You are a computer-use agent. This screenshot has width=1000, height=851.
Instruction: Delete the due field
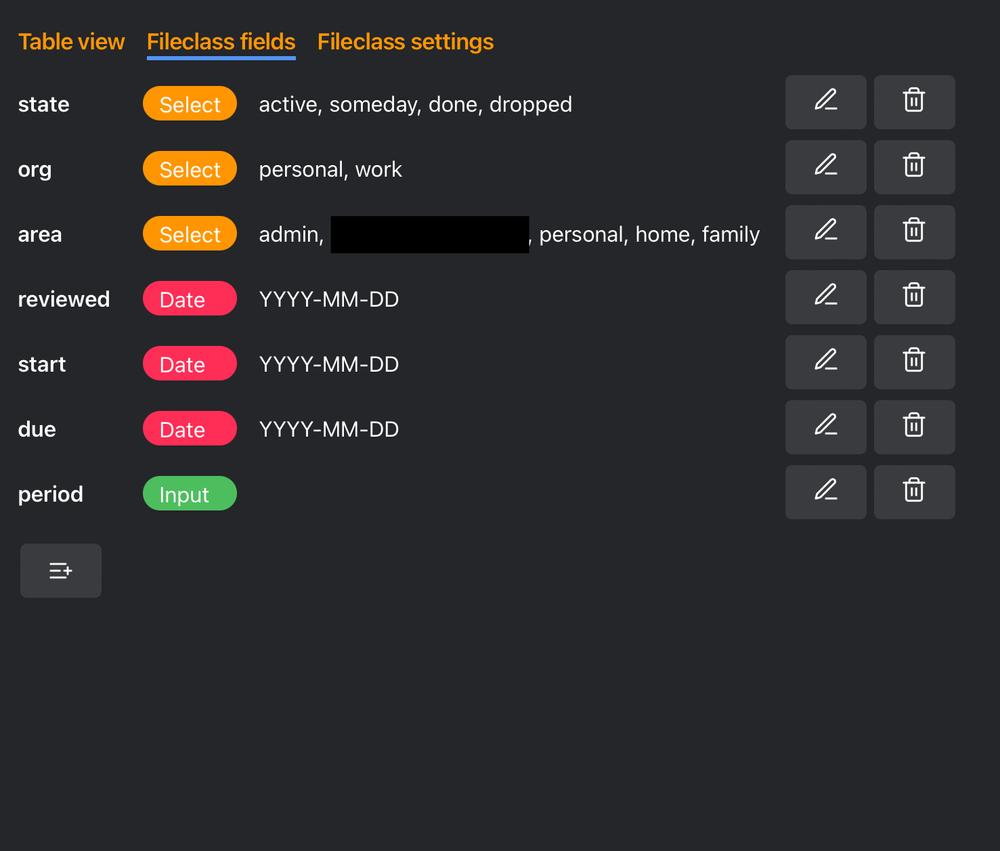pos(913,427)
